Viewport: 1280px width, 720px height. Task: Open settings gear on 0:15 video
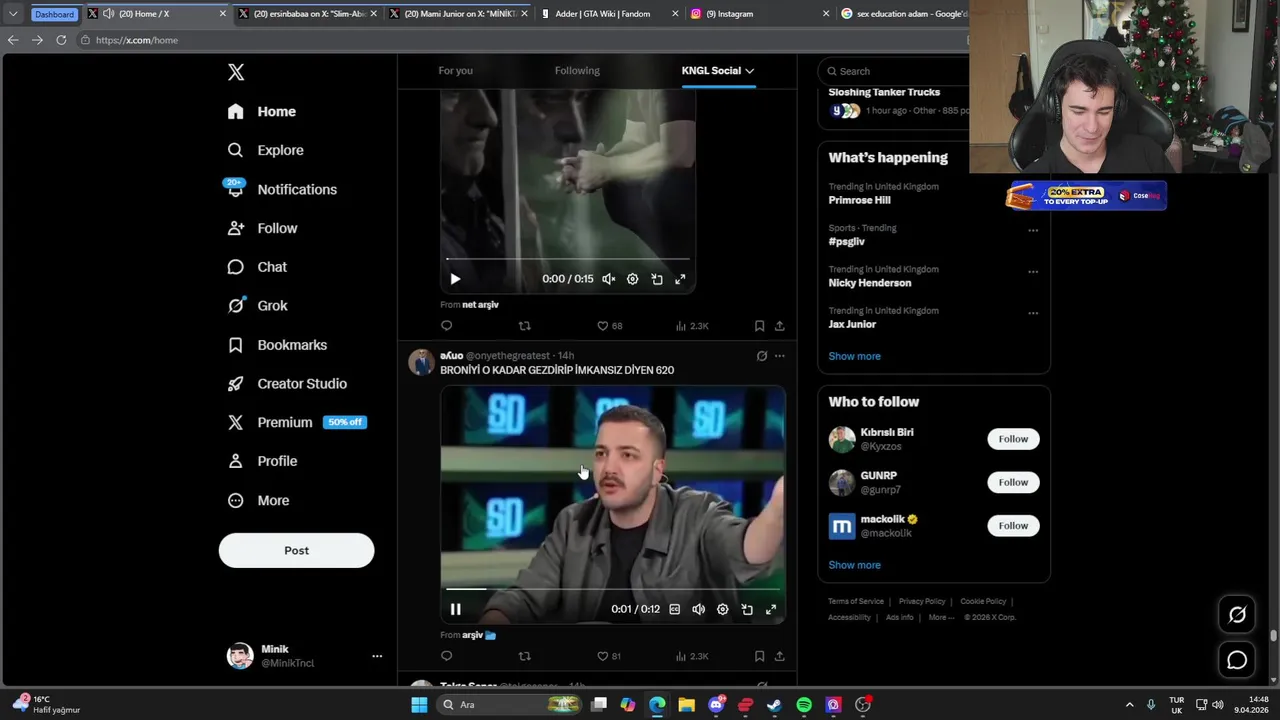click(x=632, y=279)
